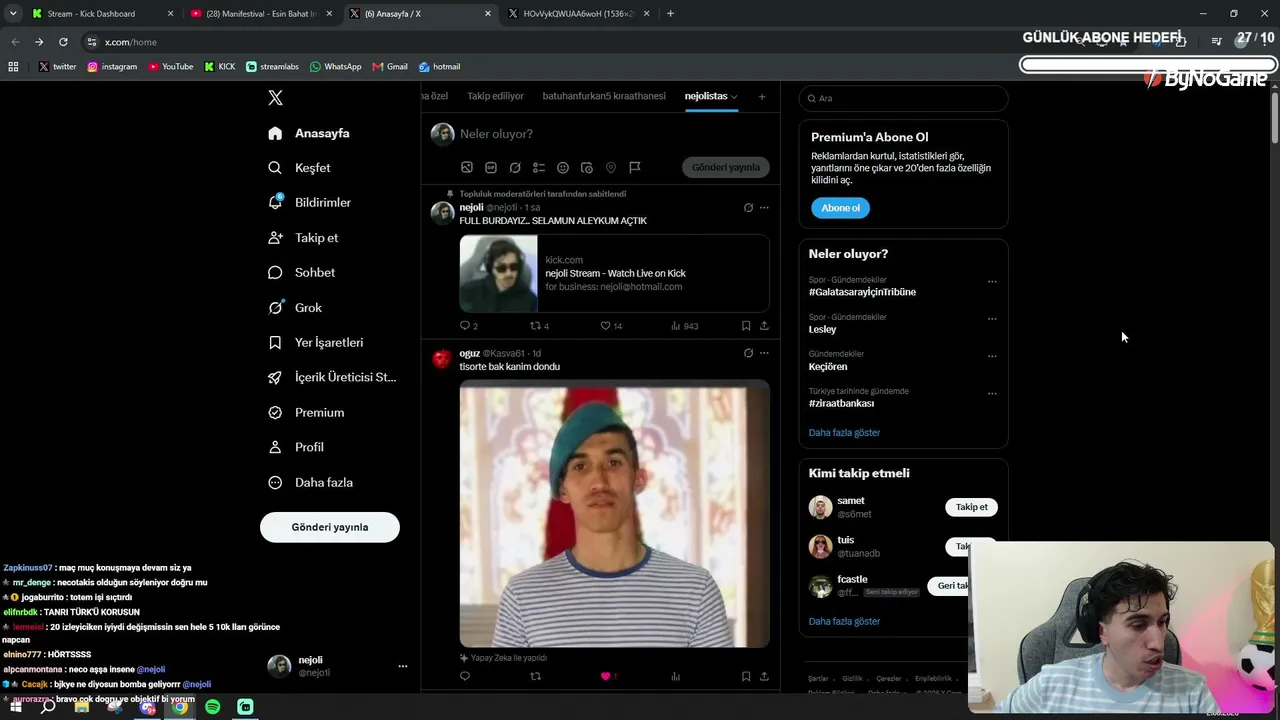1280x720 pixels.
Task: Bookmark the oguz image post
Action: [x=746, y=676]
